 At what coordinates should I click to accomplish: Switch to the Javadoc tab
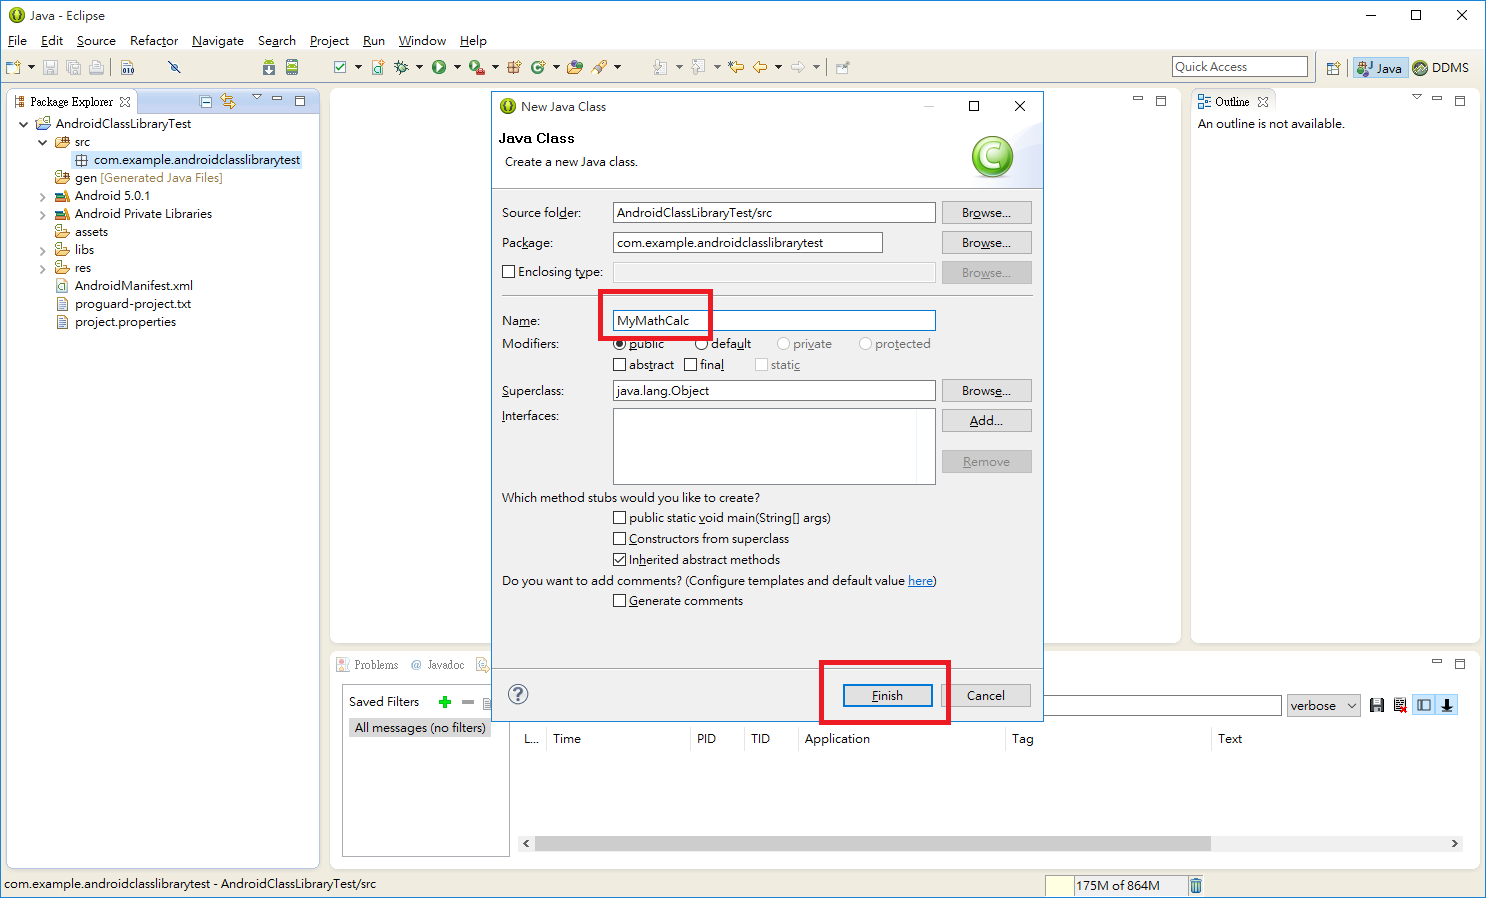(x=438, y=665)
